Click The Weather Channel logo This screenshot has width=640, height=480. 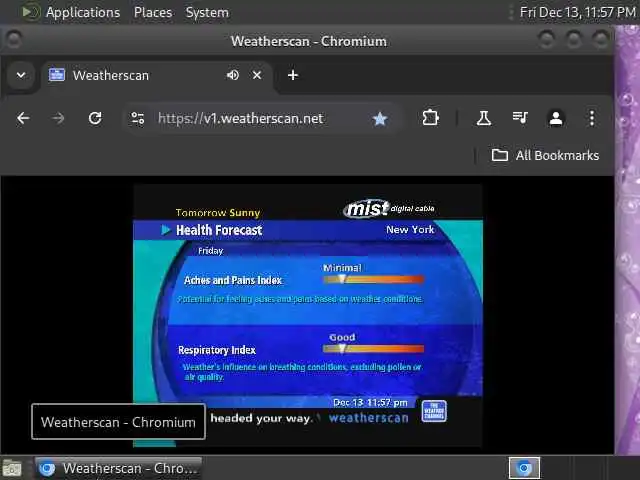434,411
